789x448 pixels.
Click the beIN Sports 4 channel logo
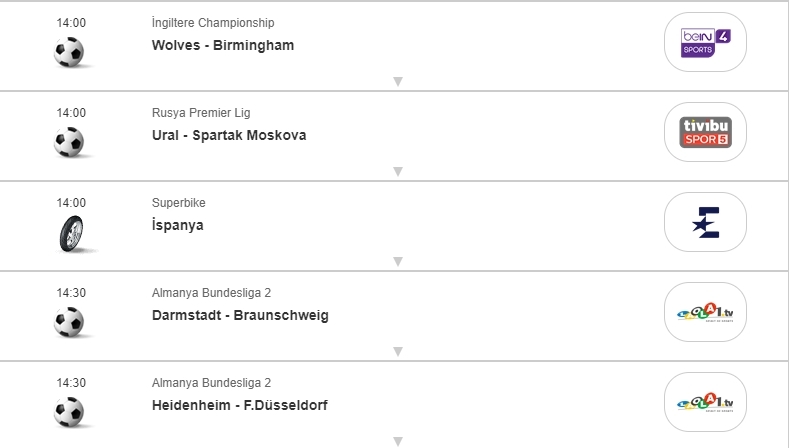point(705,42)
